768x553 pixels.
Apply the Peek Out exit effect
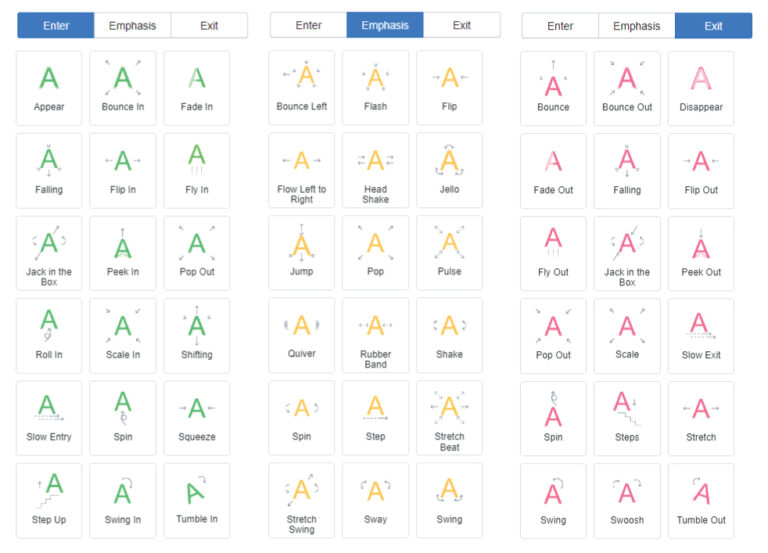(x=701, y=253)
